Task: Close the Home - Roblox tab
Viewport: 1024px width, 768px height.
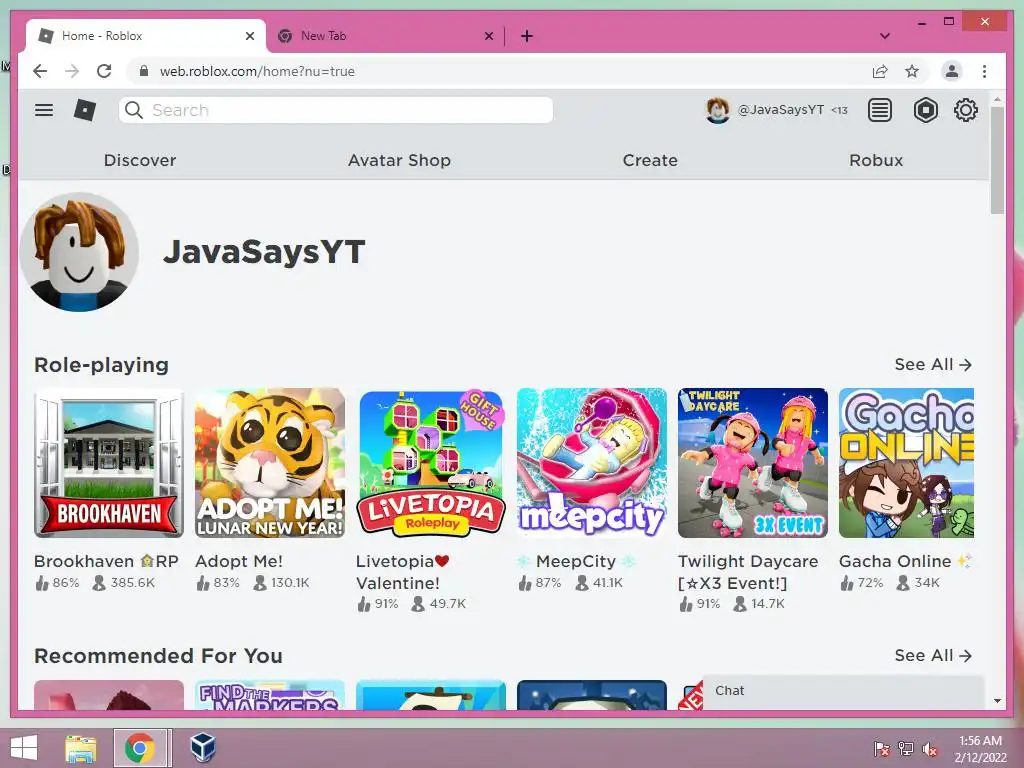Action: click(249, 36)
